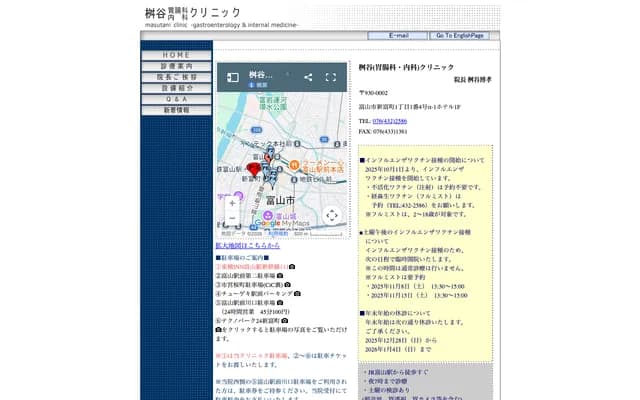Screen dimensions: 640x400
Task: View the map in fullscreen
Action: point(331,77)
